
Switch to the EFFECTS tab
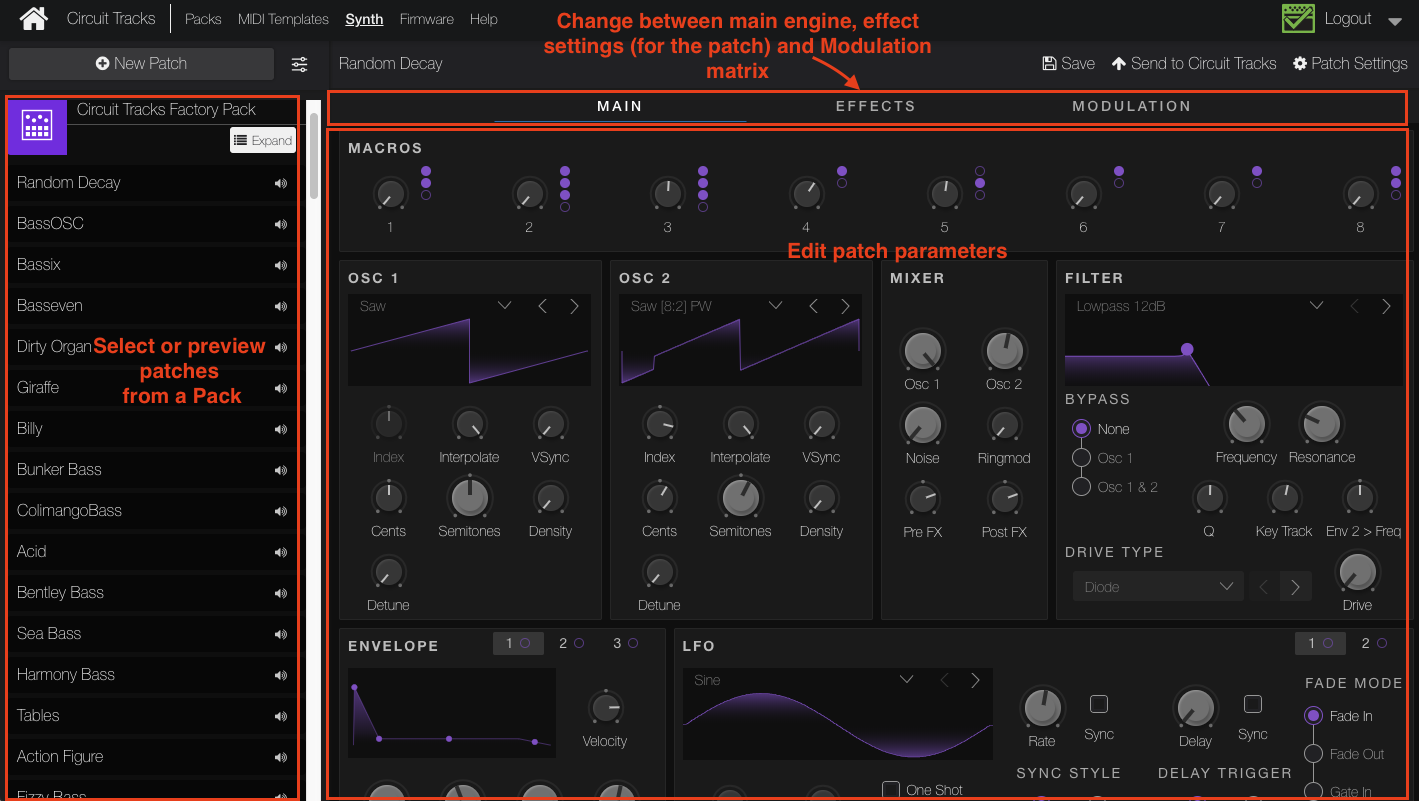click(x=875, y=105)
